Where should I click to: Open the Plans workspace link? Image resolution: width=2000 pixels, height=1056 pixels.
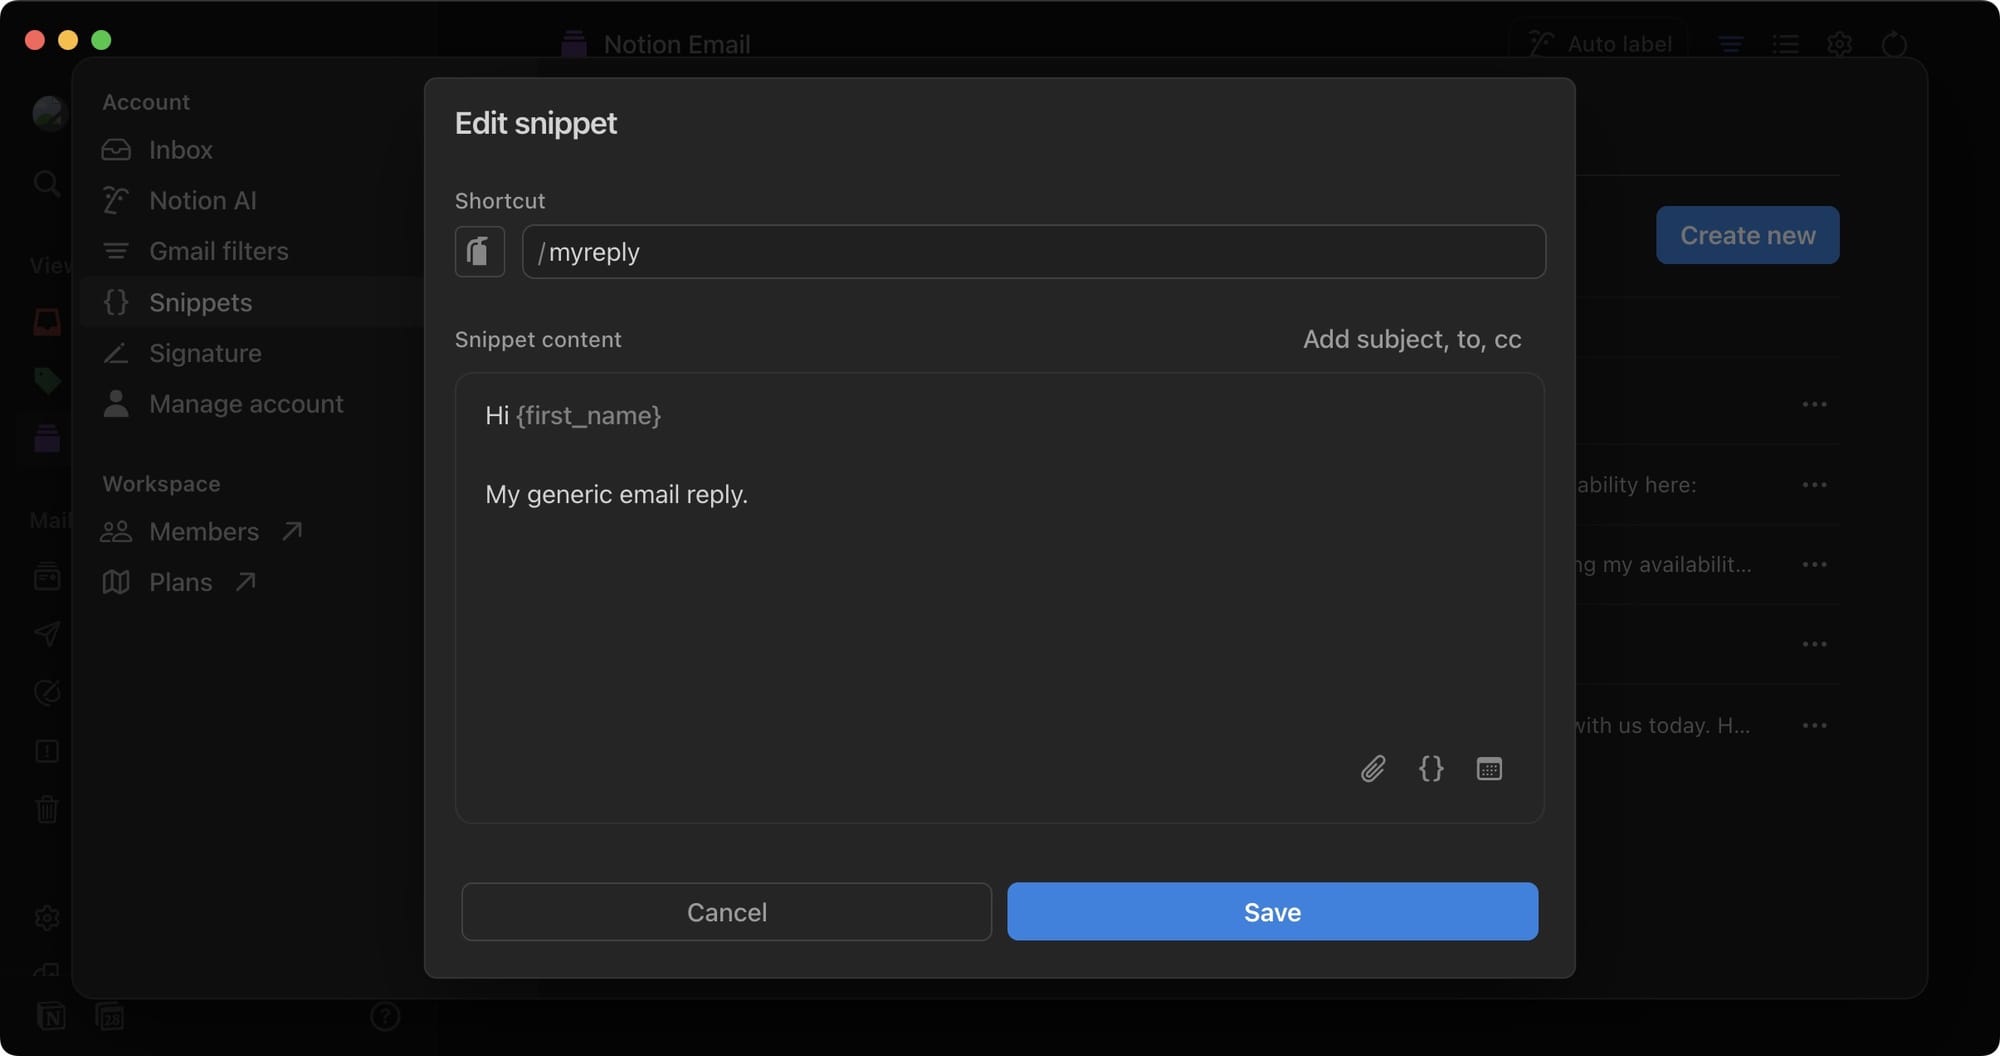click(x=179, y=582)
